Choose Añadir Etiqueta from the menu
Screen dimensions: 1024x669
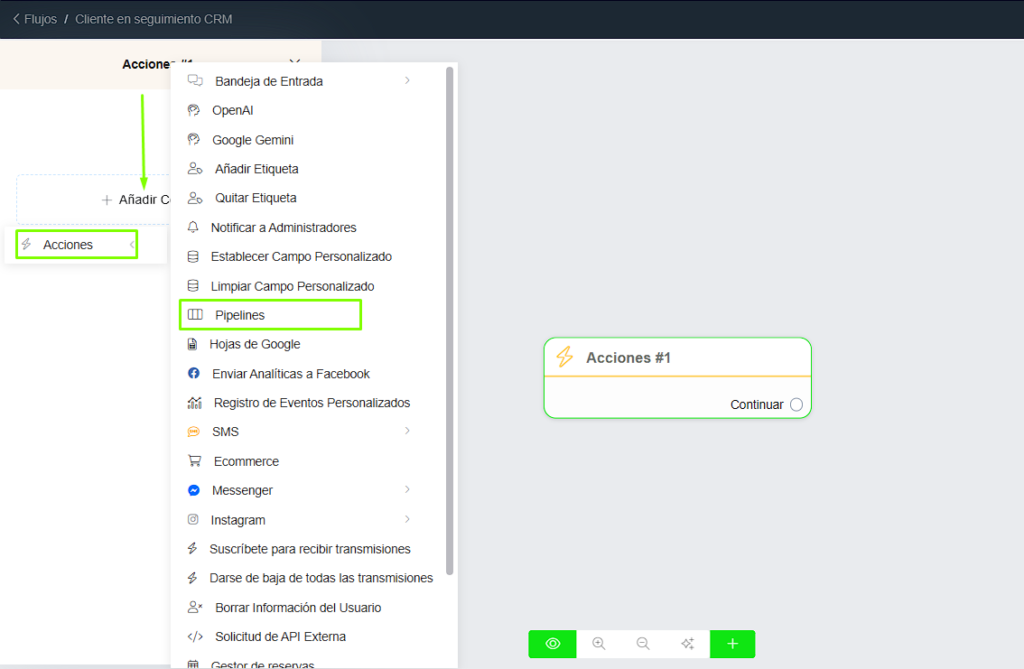pyautogui.click(x=256, y=169)
